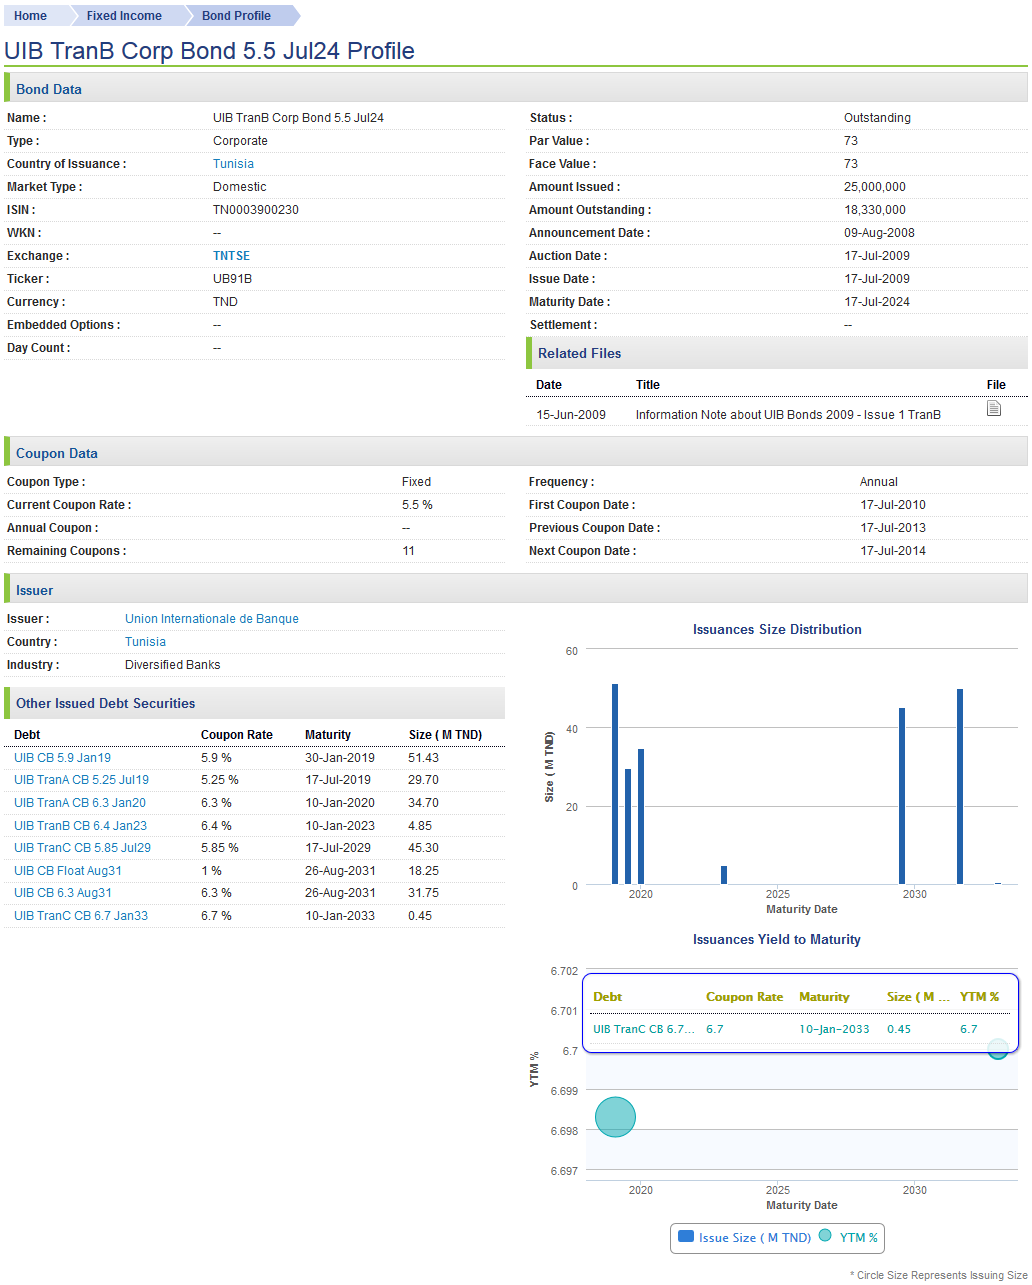
Task: Click the Issue Size ( M TND) legend label
Action: [755, 1237]
